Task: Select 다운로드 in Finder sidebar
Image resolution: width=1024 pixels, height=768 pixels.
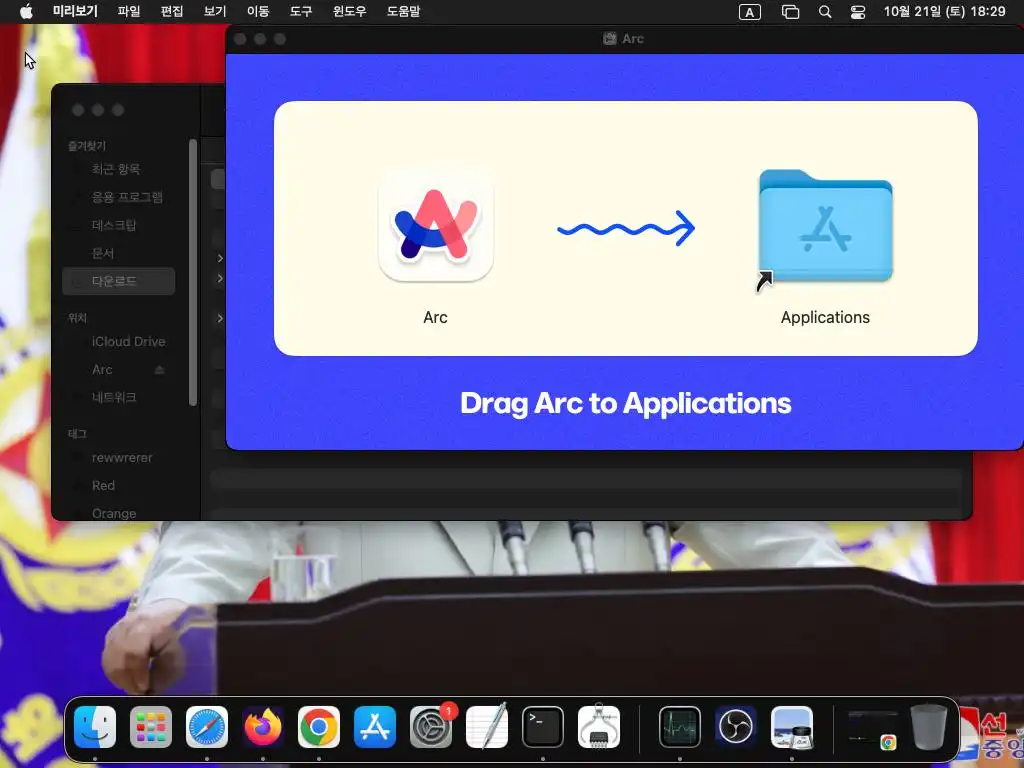Action: pyautogui.click(x=118, y=281)
